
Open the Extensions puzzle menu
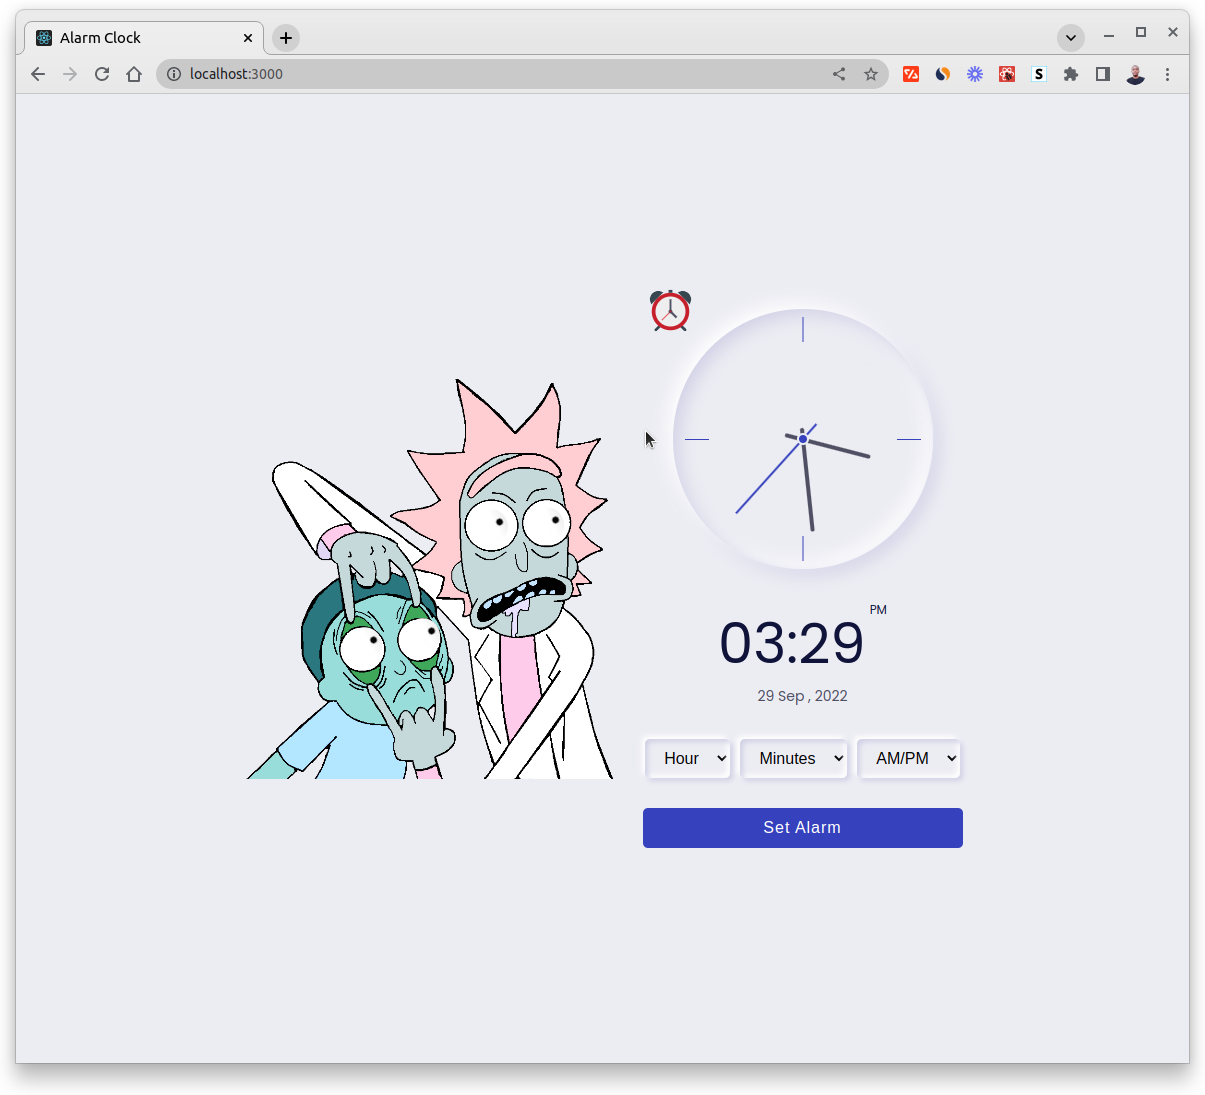click(x=1071, y=74)
